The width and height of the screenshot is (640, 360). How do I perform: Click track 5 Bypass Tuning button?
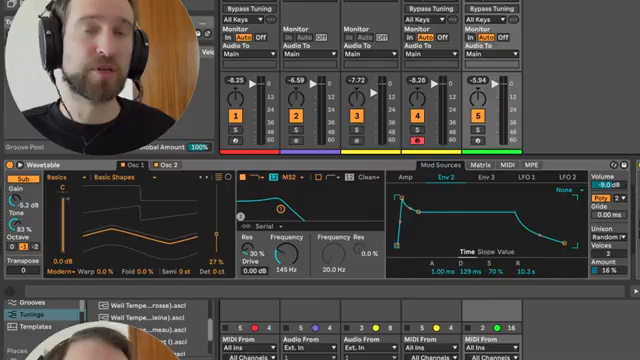(492, 9)
